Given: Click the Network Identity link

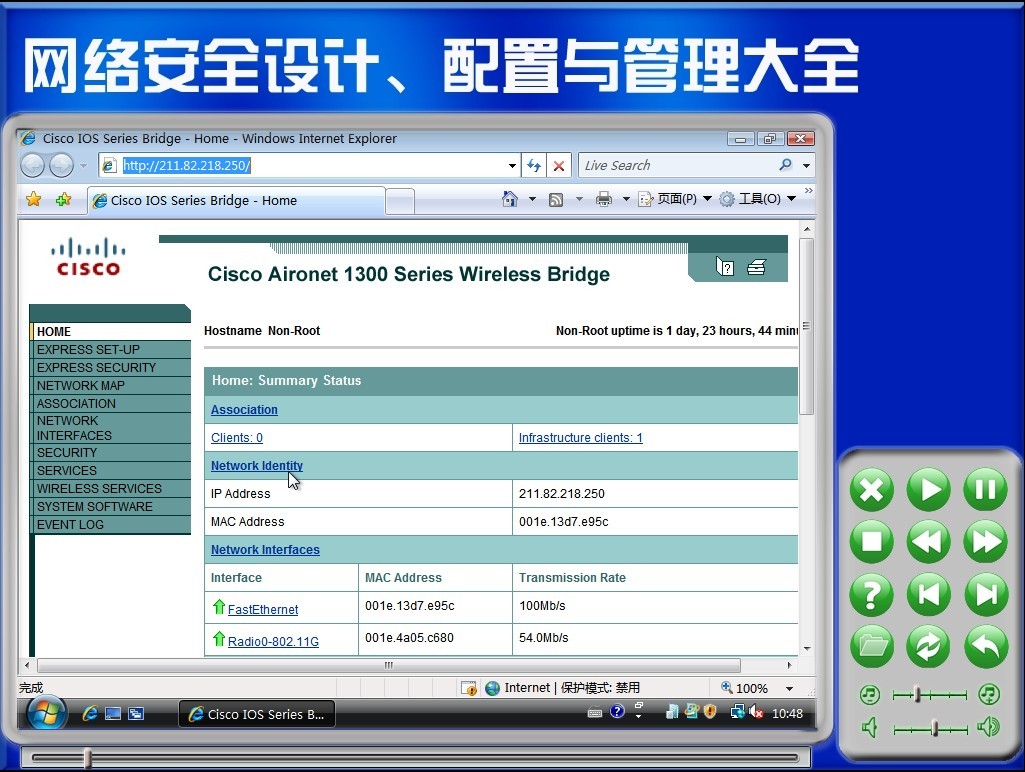Looking at the screenshot, I should pyautogui.click(x=256, y=465).
